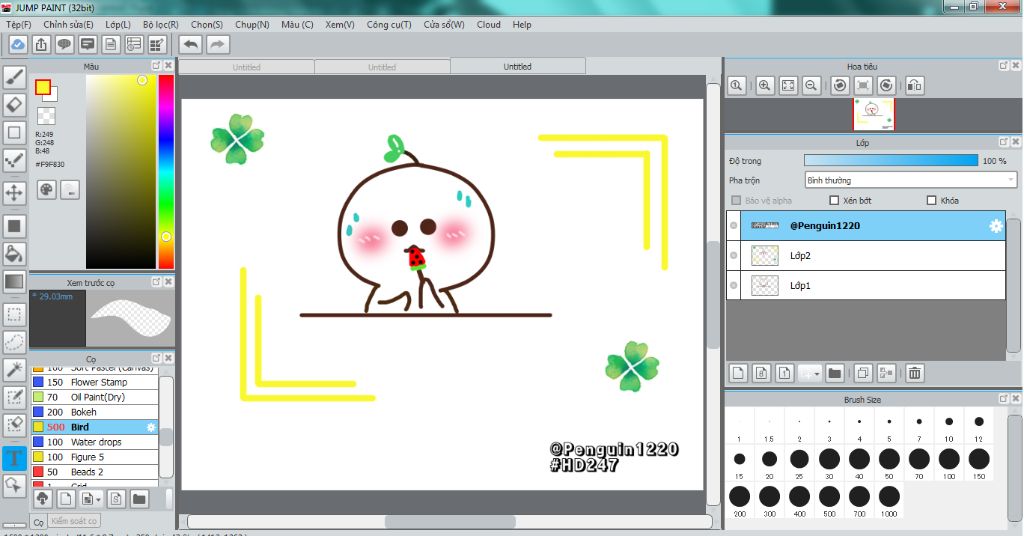The image size is (1024, 536).
Task: Choose brush size 1000
Action: pyautogui.click(x=889, y=501)
